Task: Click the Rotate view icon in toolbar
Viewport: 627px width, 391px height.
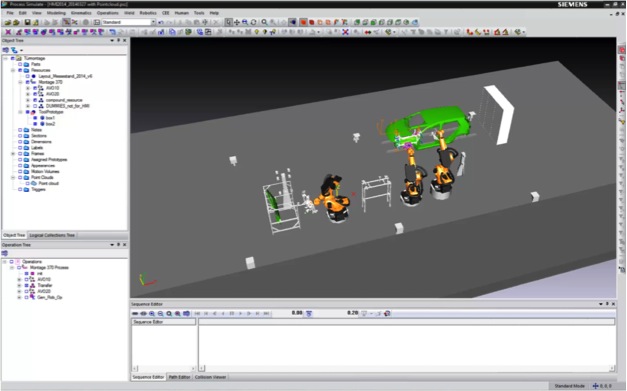Action: click(254, 22)
